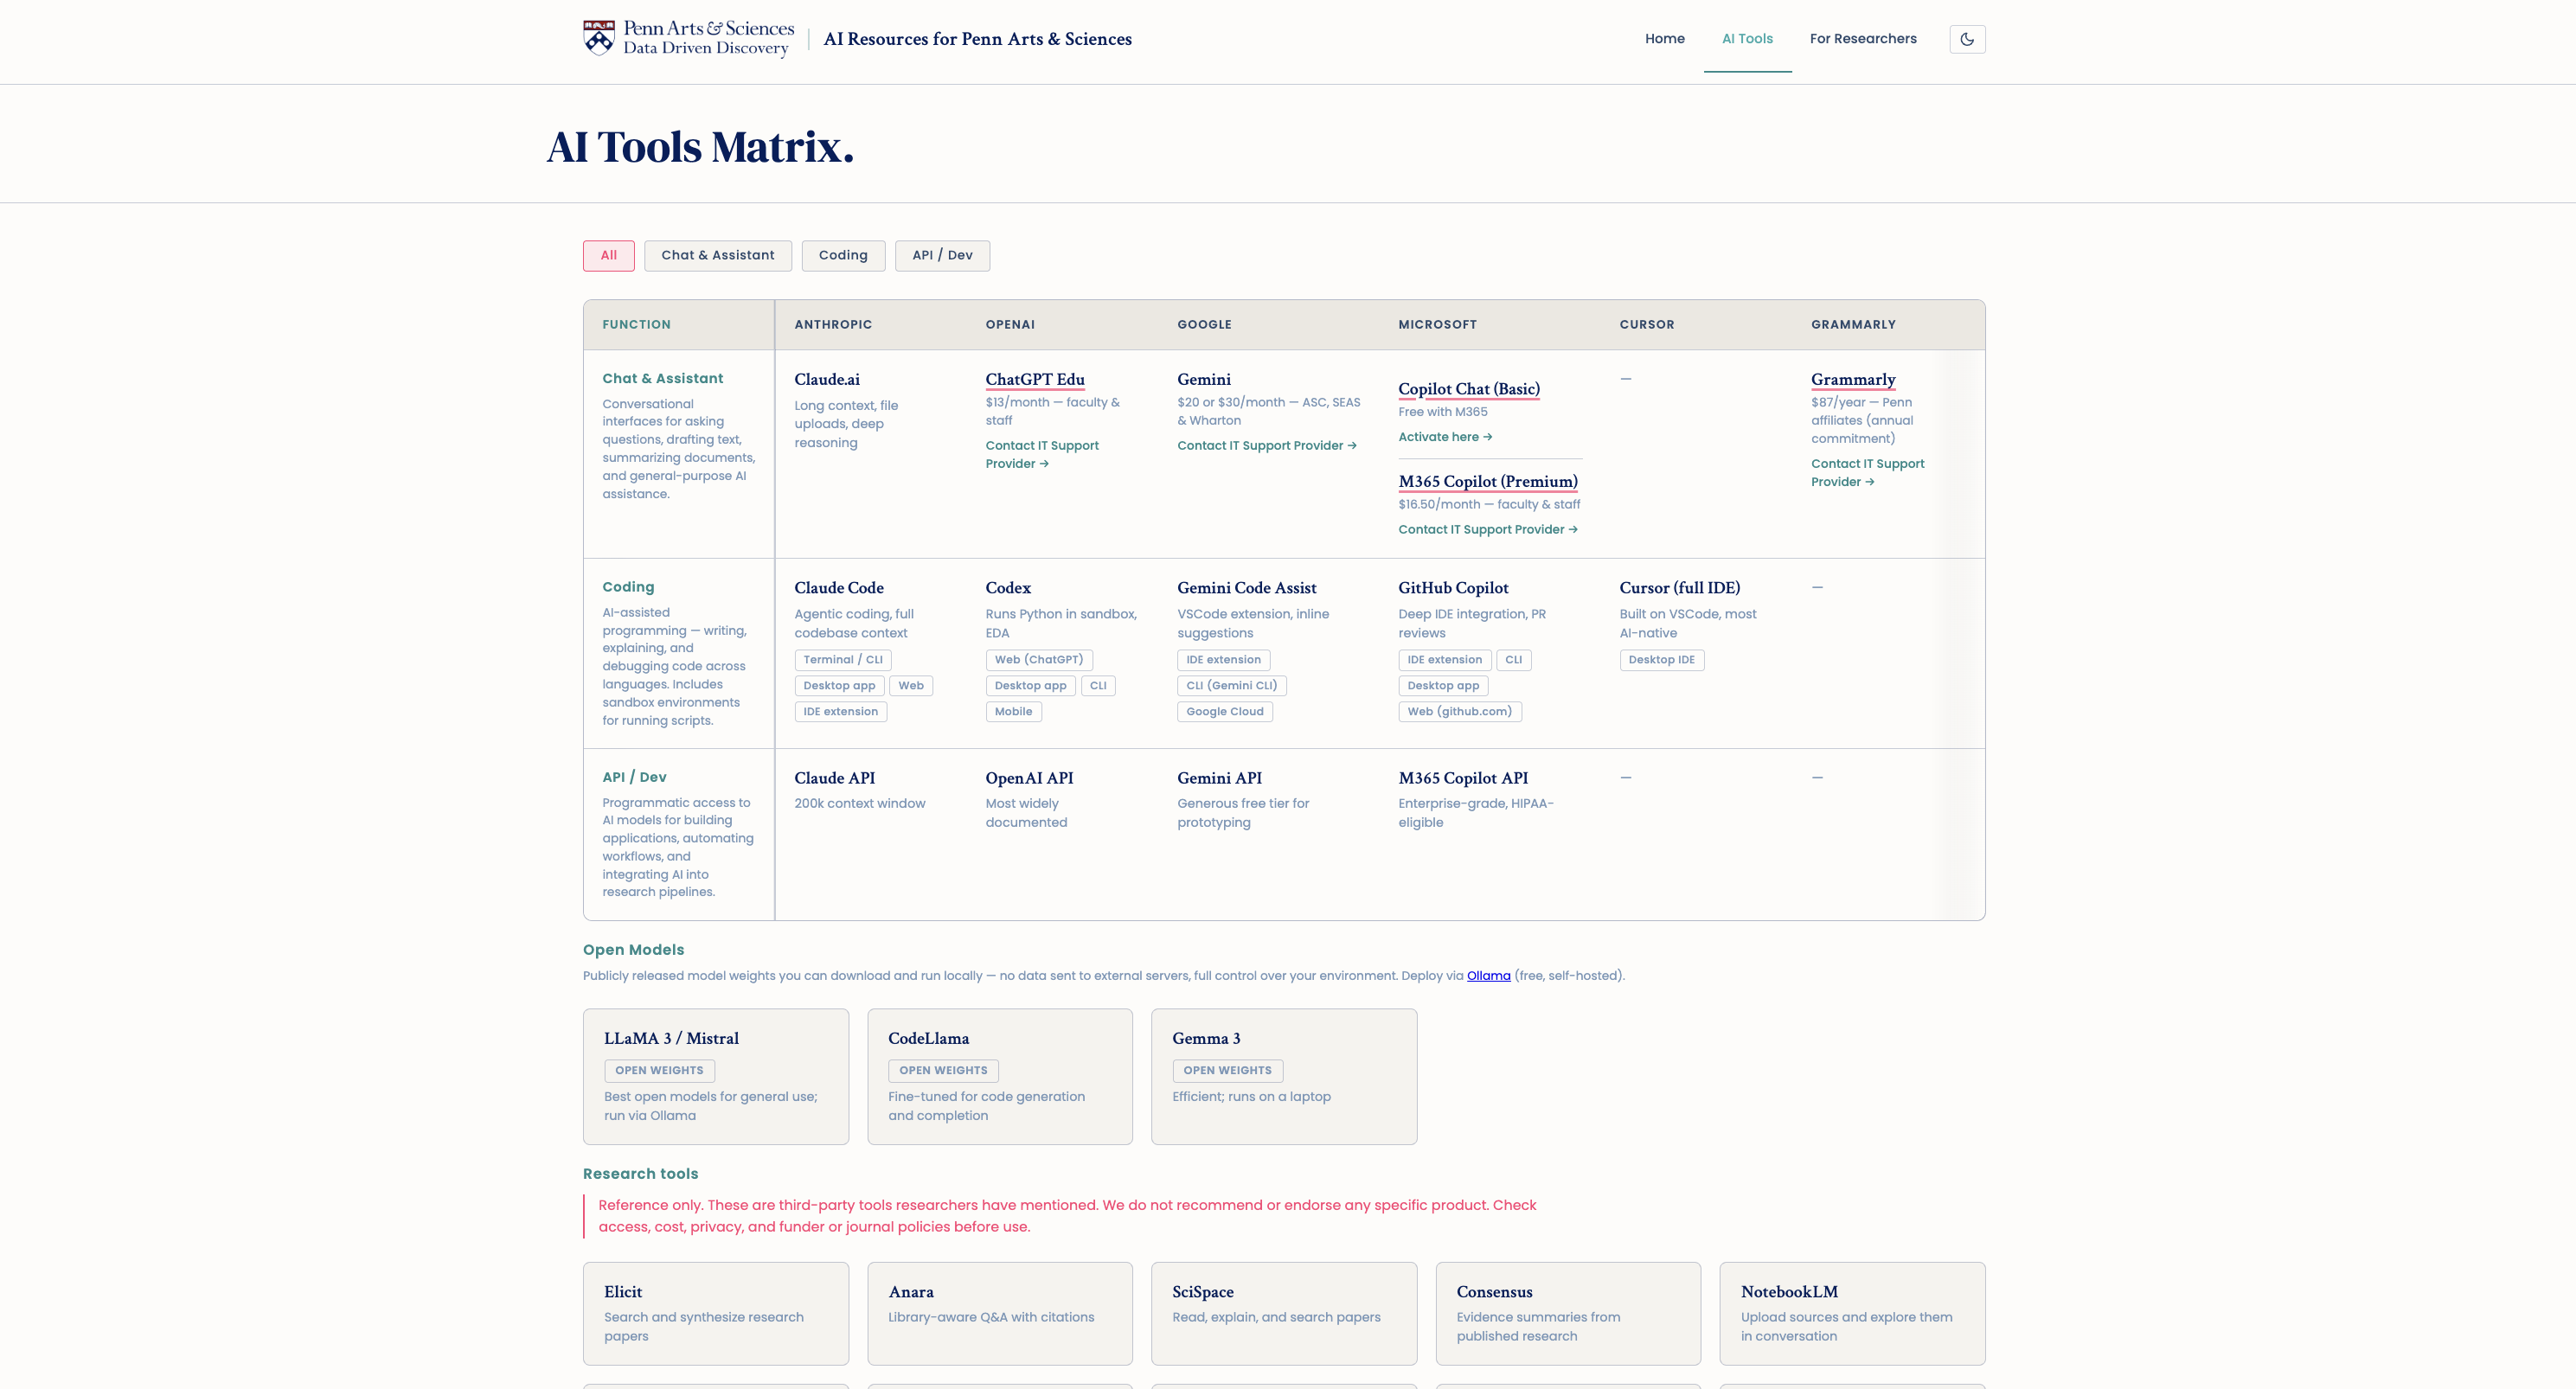Image resolution: width=2576 pixels, height=1389 pixels.
Task: Click the Claude.ai entry
Action: tap(827, 379)
